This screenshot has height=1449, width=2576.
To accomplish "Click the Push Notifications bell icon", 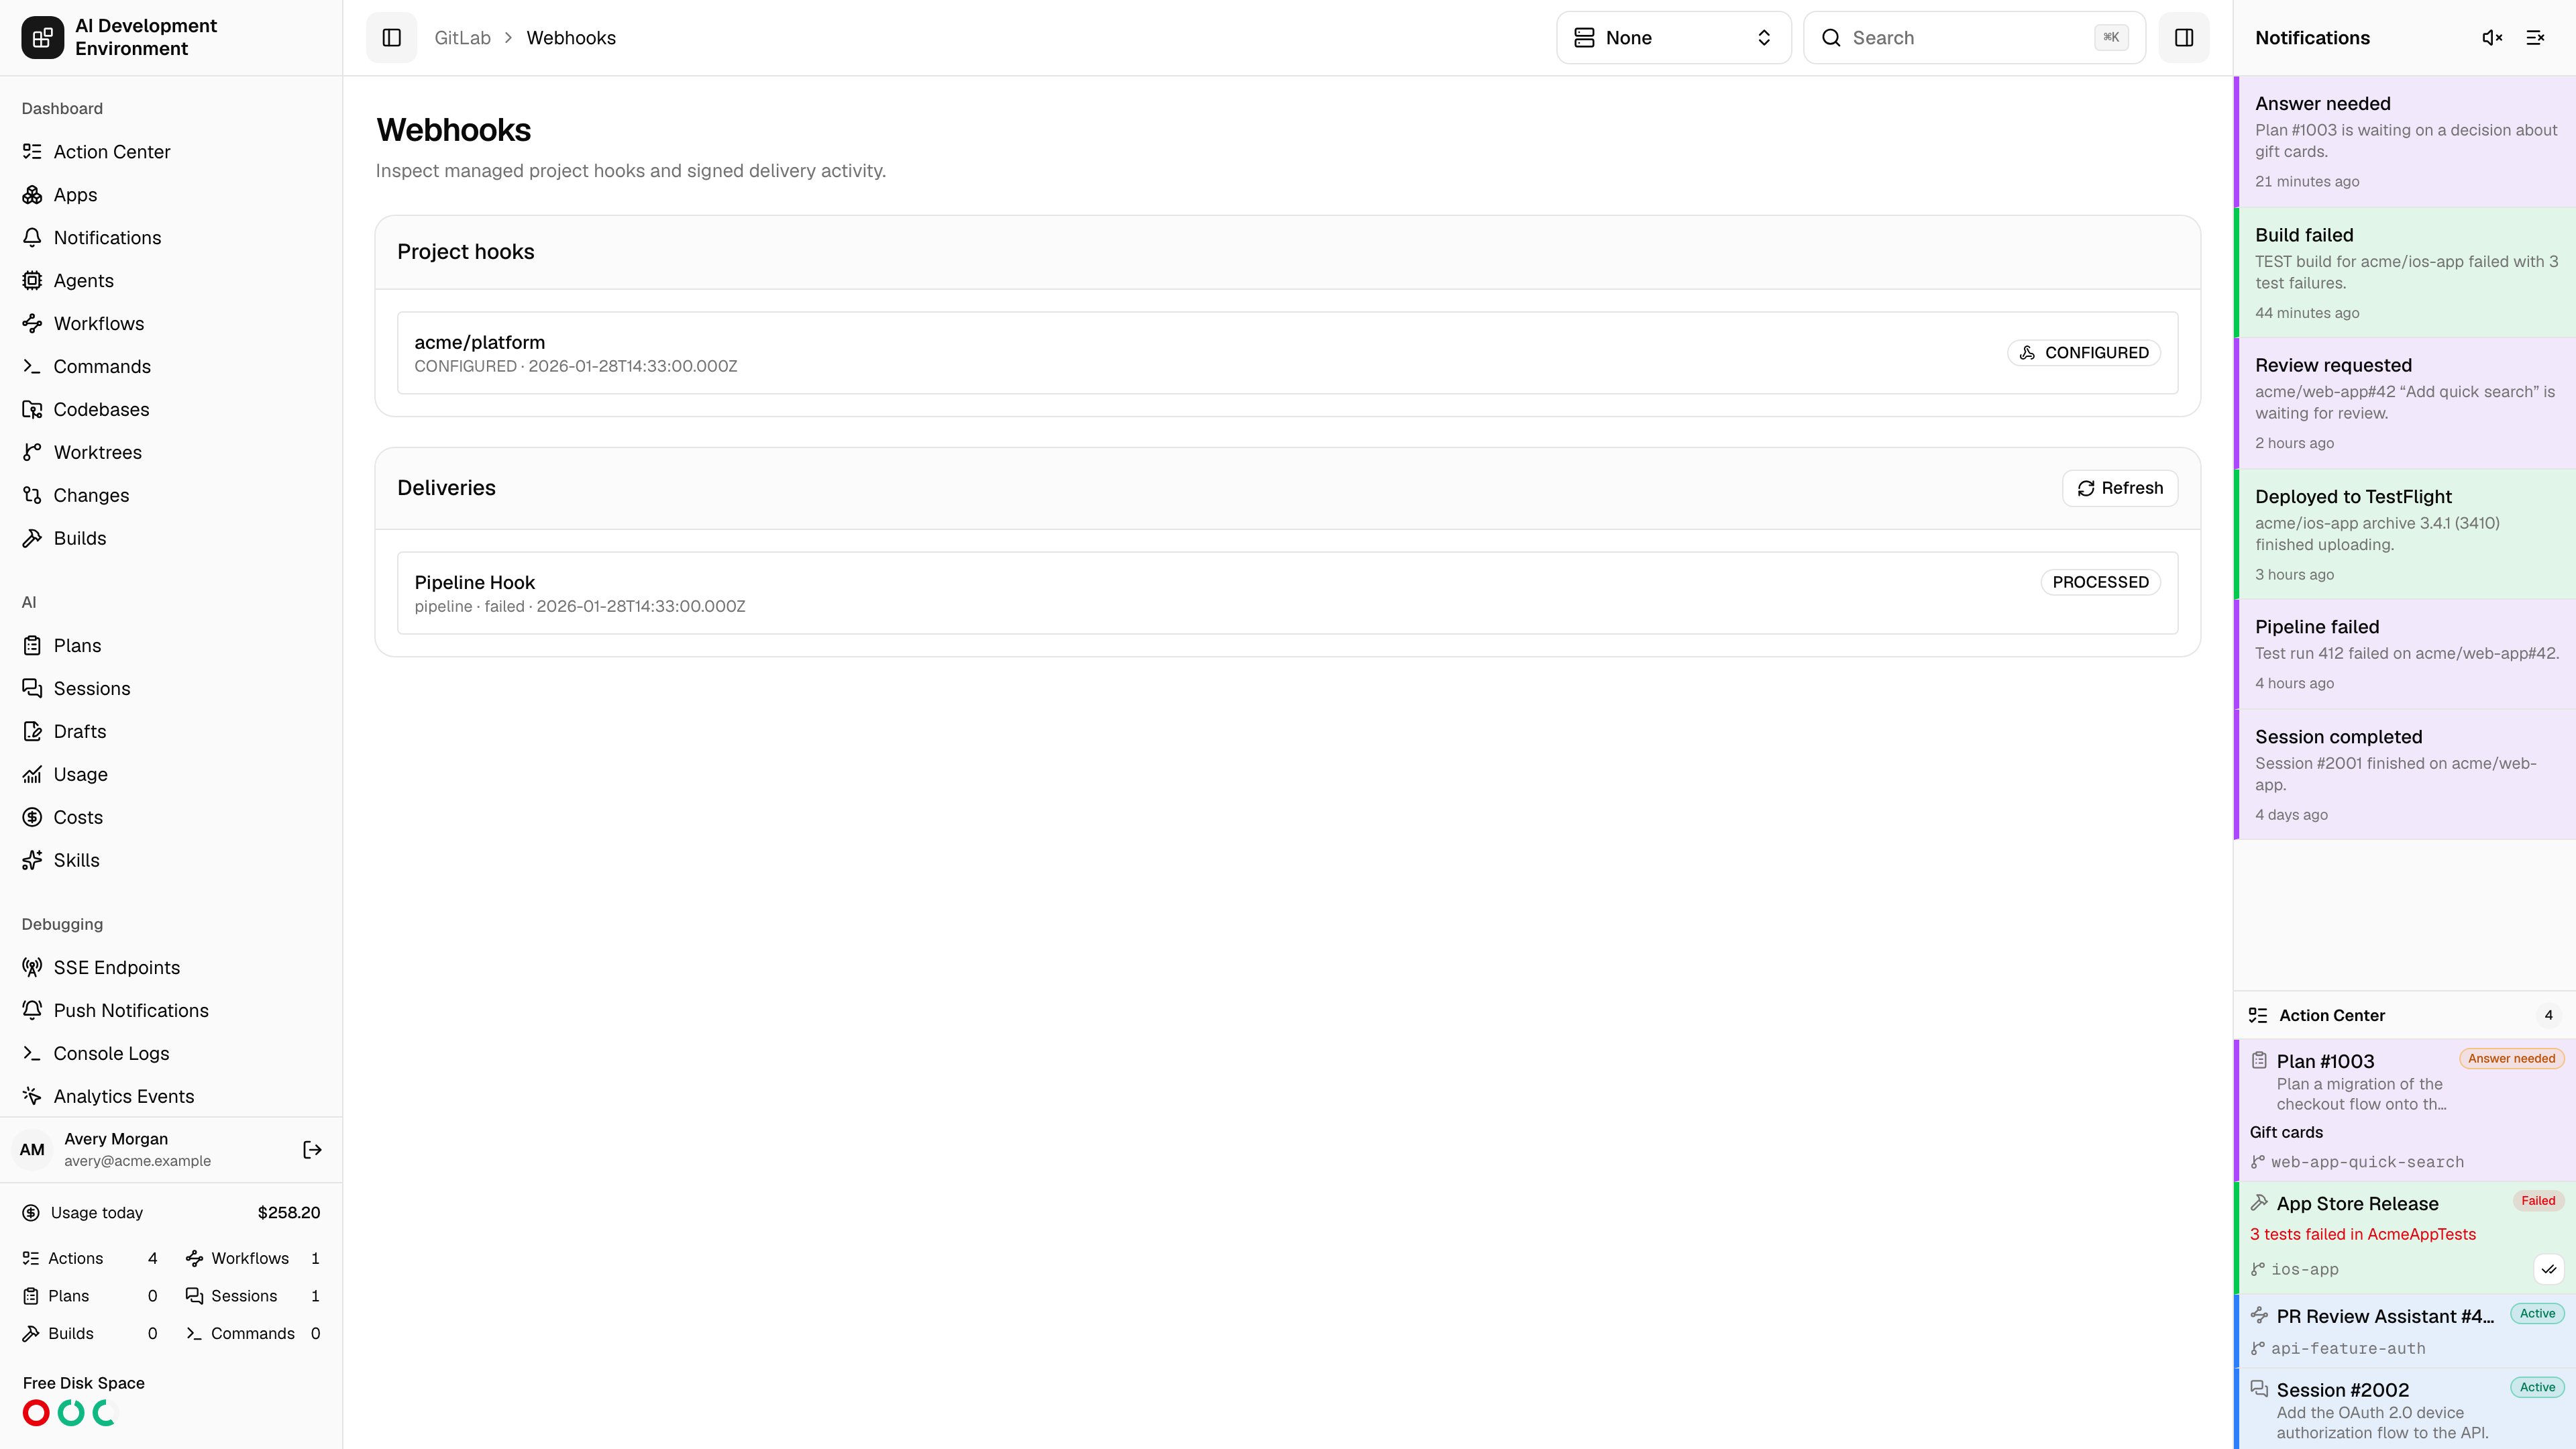I will coord(32,1011).
